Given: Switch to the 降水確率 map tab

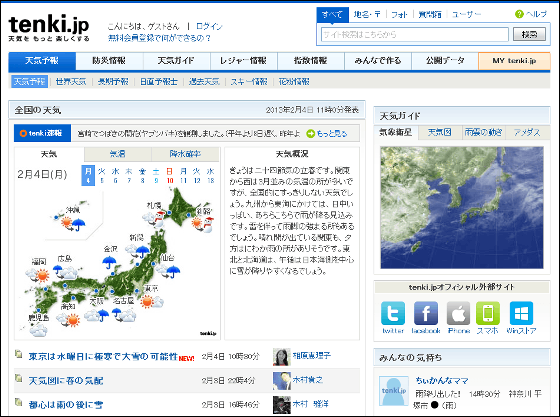Looking at the screenshot, I should coord(185,154).
